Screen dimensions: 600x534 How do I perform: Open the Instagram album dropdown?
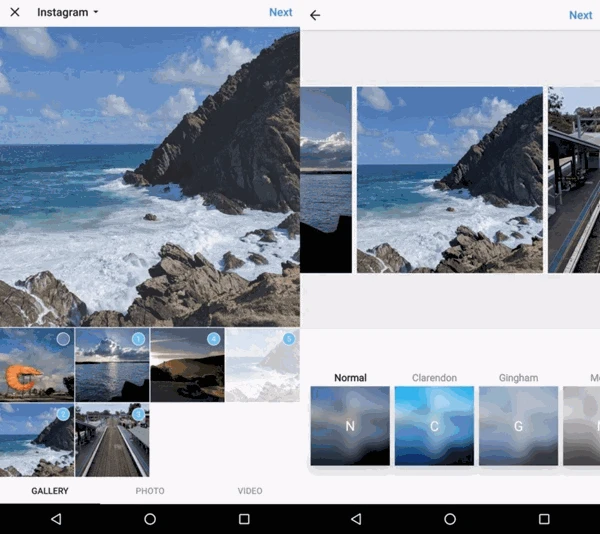tap(68, 13)
